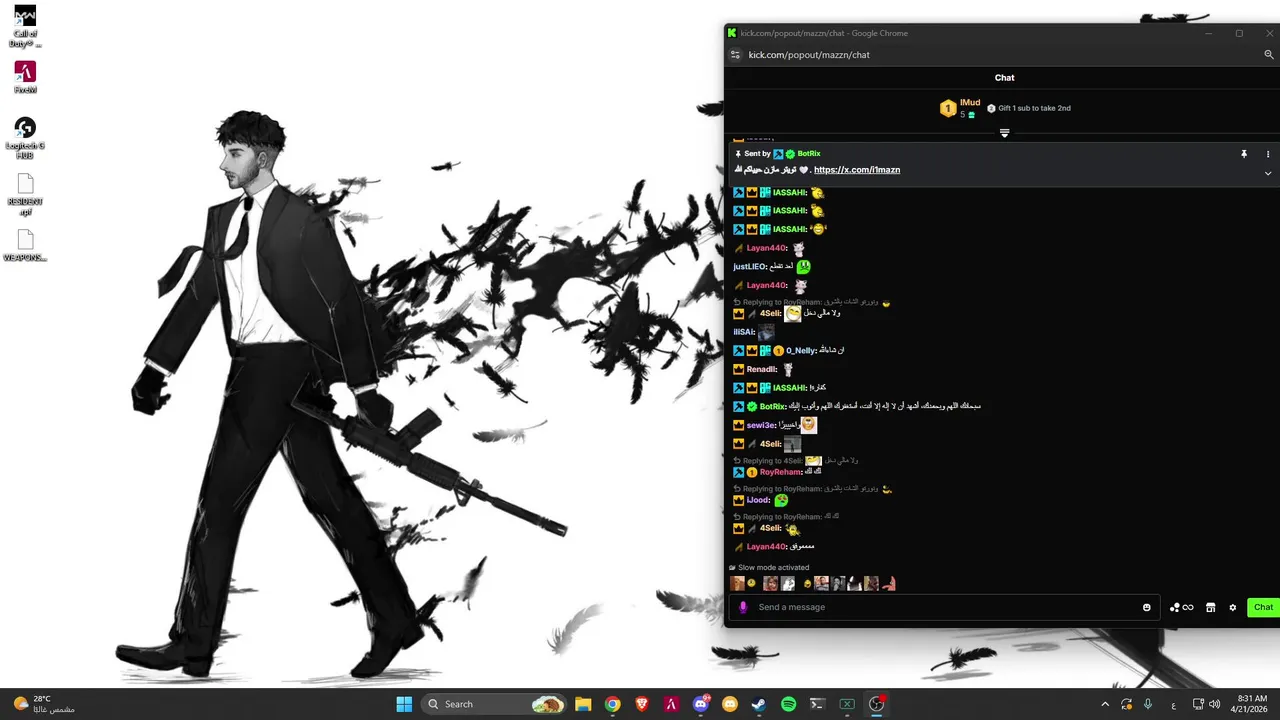Open File Explorer from taskbar
1280x720 pixels.
click(x=583, y=704)
